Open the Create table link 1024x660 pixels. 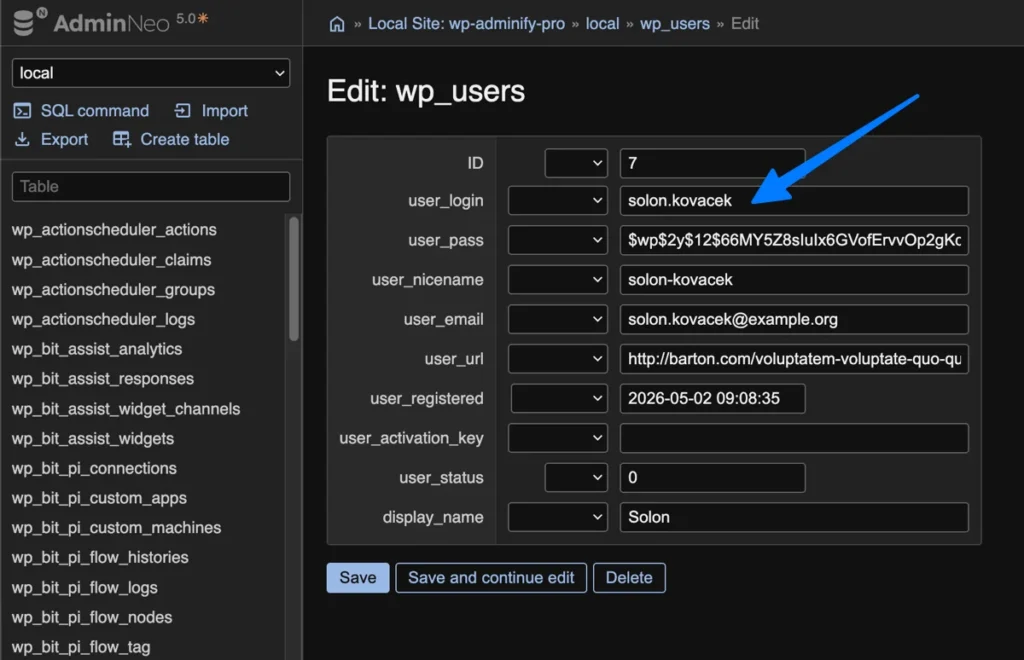(x=185, y=139)
